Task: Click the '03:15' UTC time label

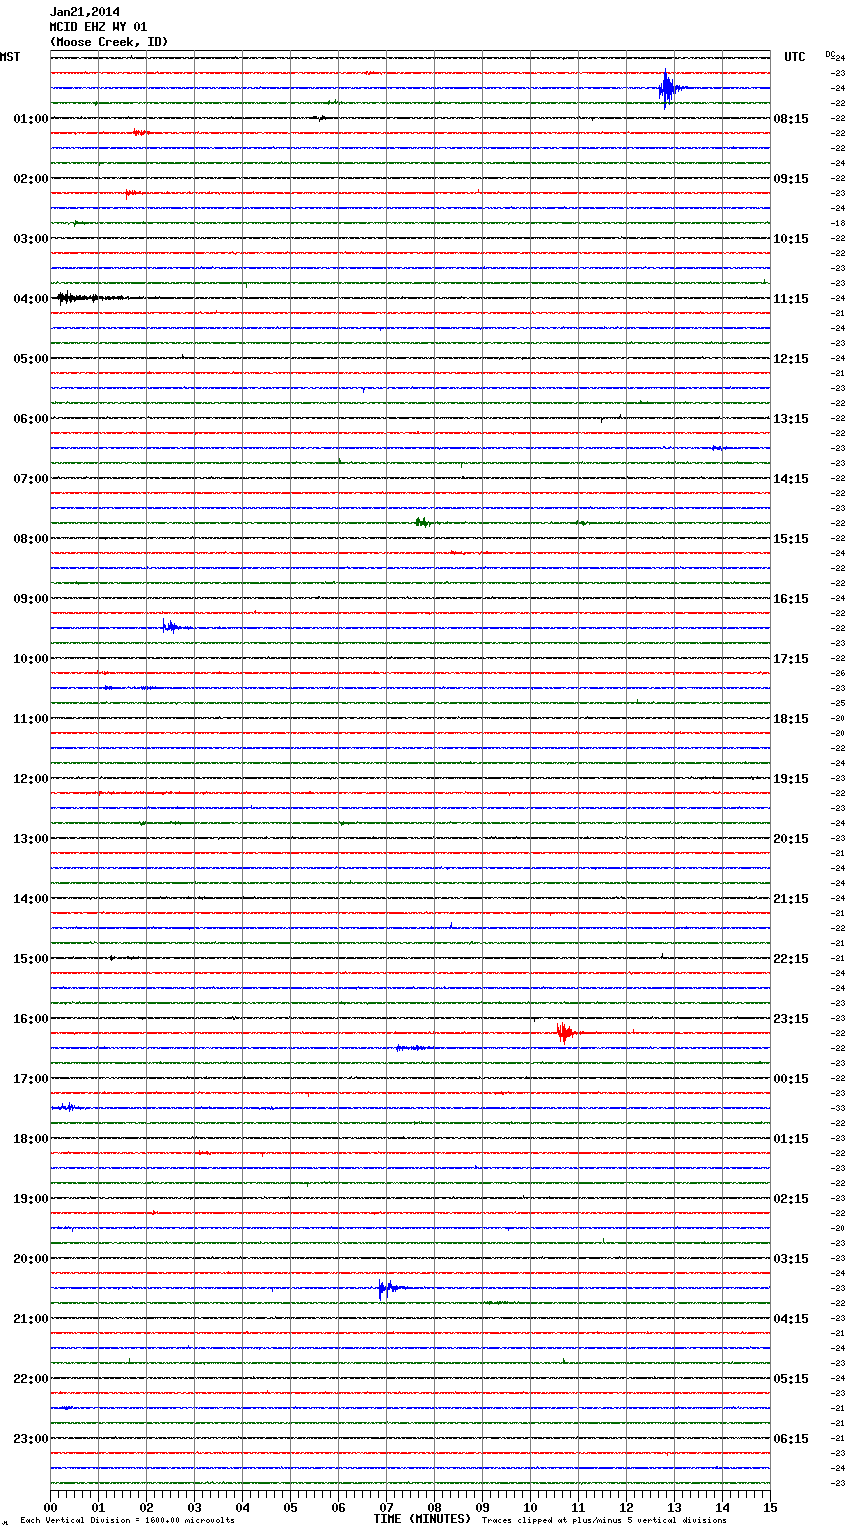Action: click(x=791, y=1258)
